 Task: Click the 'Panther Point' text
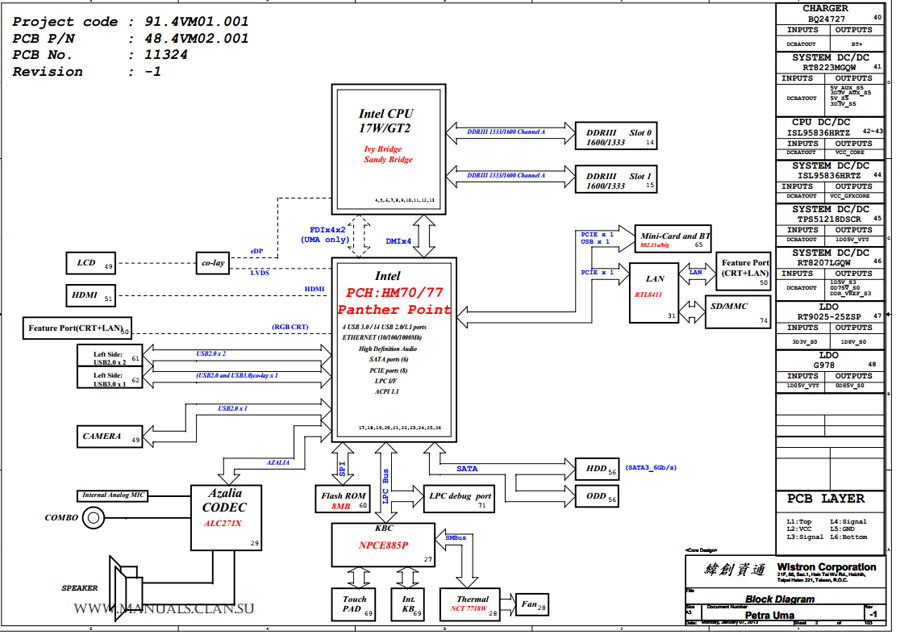[x=394, y=310]
